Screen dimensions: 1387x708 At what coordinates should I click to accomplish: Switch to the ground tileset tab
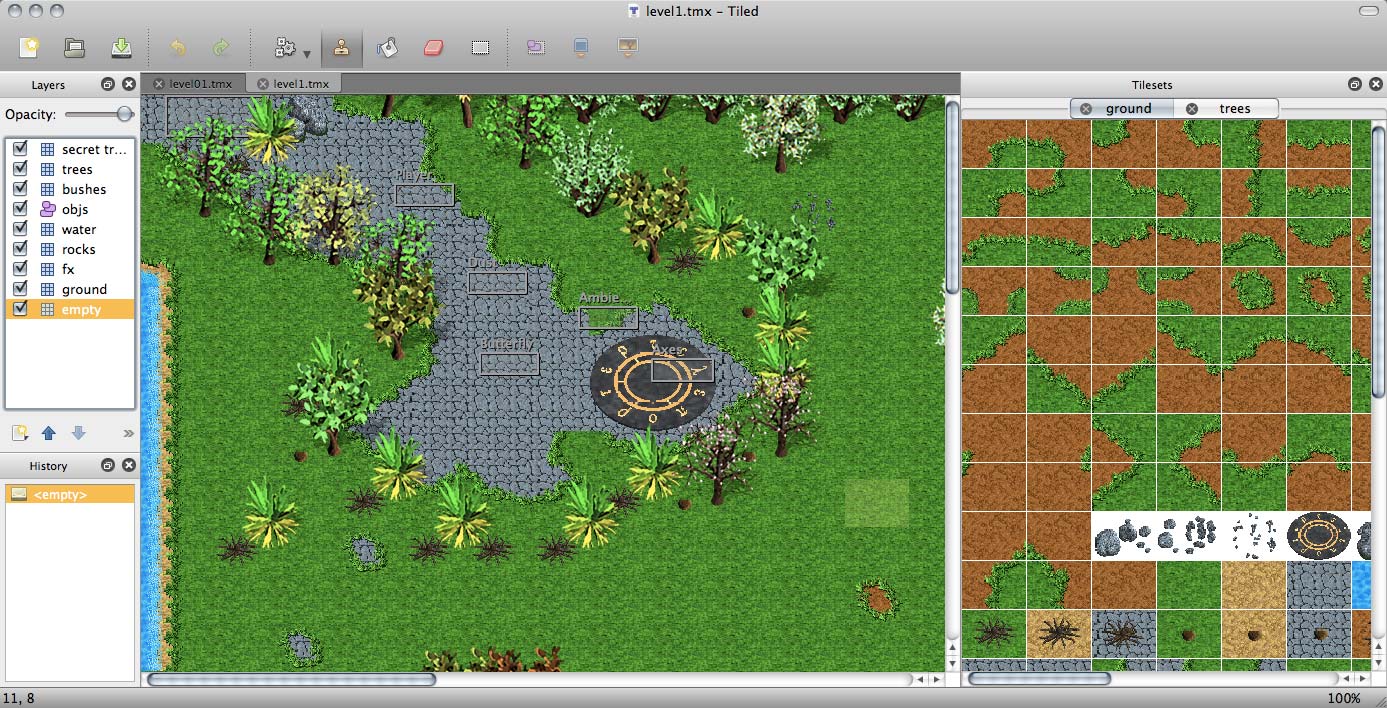(1122, 109)
